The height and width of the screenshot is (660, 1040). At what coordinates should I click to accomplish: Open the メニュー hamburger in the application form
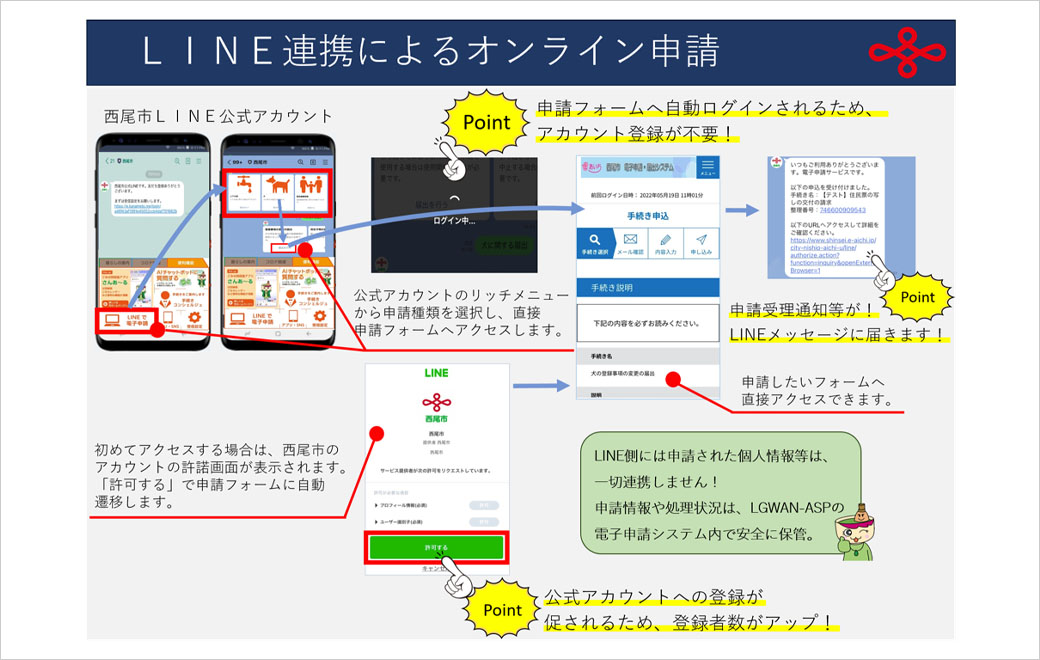point(708,166)
